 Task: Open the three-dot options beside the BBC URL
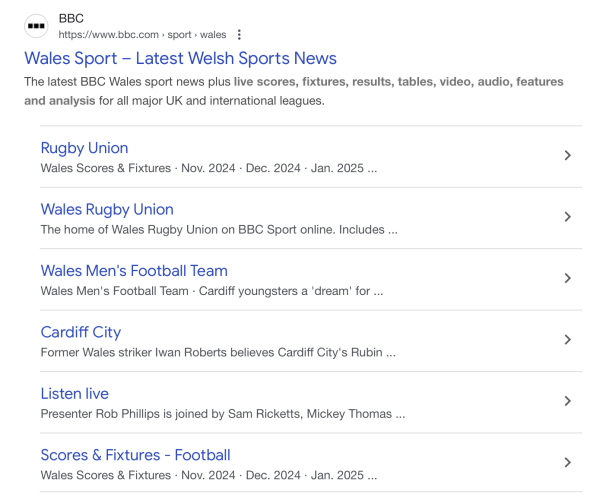point(238,35)
